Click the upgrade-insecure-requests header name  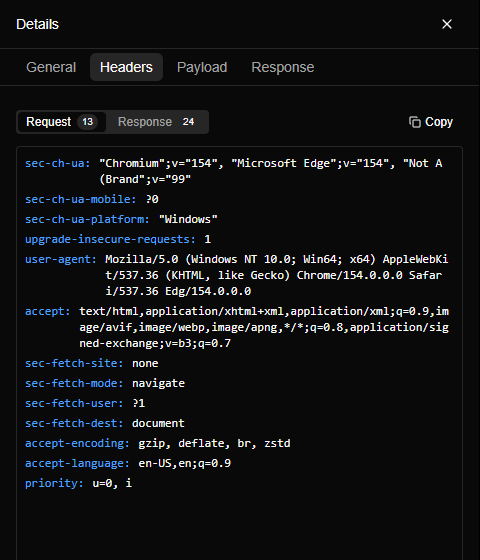[110, 239]
